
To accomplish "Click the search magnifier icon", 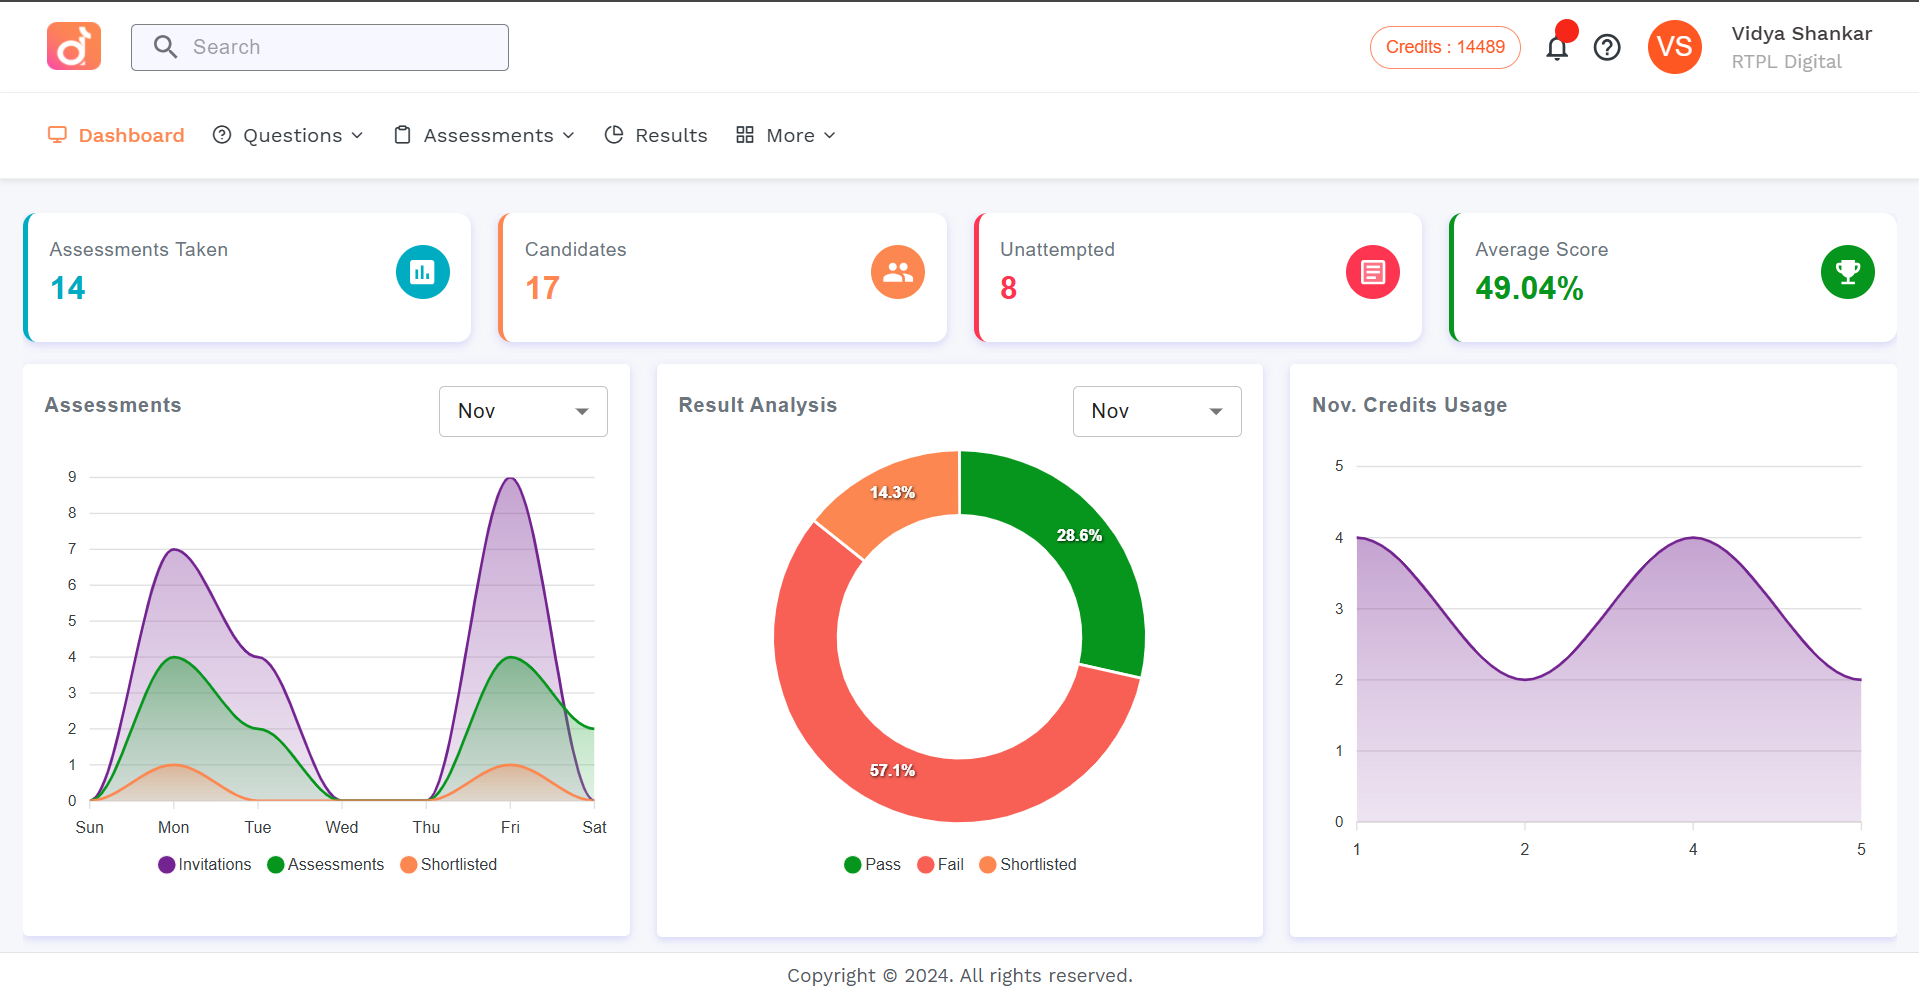I will pos(165,46).
